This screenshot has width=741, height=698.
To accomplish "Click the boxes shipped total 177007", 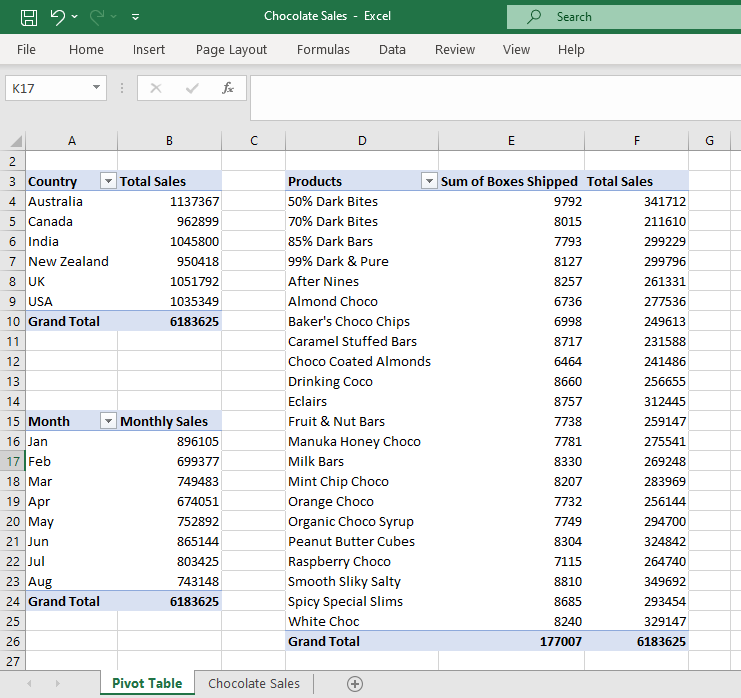I will (511, 641).
